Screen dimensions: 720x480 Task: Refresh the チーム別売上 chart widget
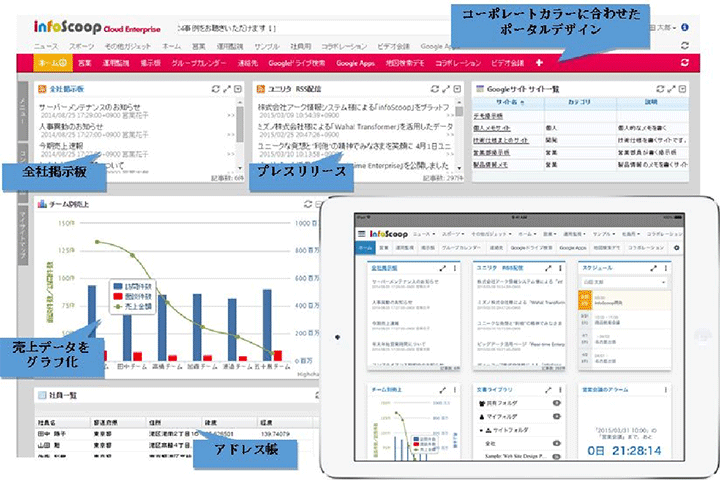pyautogui.click(x=308, y=204)
